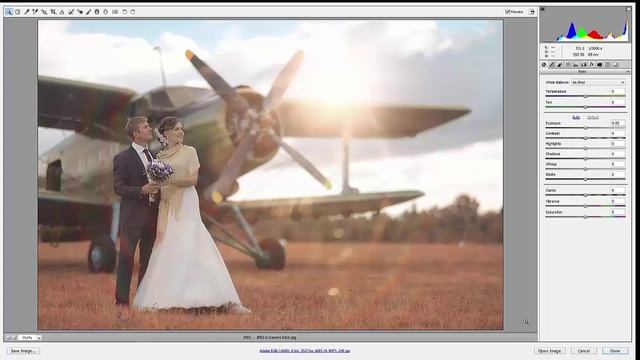Screen dimensions: 640x360
Task: Open the Presets panel tab
Action: pos(607,64)
